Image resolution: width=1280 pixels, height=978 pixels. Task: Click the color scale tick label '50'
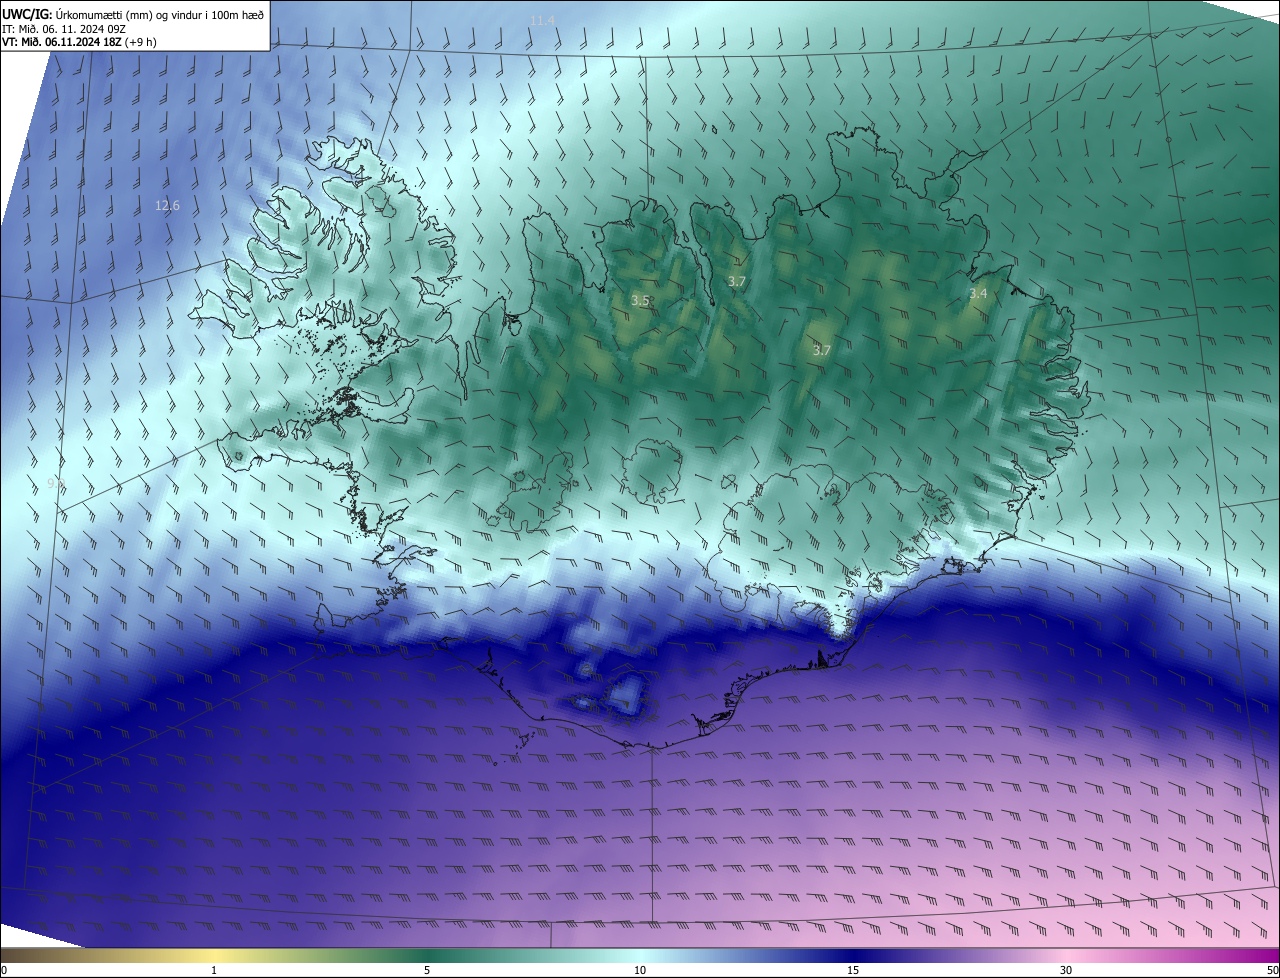pos(1272,971)
